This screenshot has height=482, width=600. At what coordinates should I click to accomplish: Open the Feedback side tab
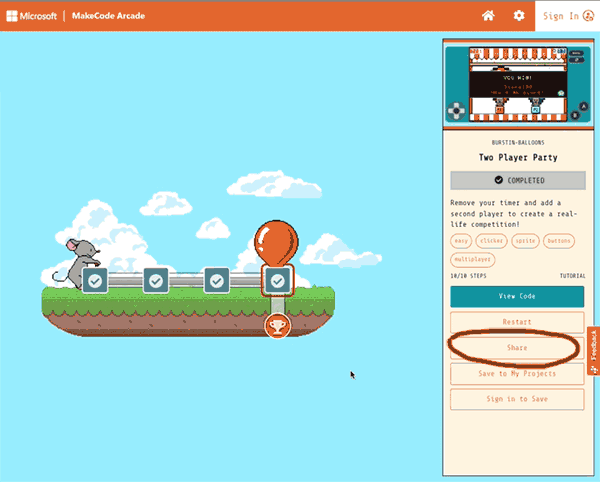(593, 351)
